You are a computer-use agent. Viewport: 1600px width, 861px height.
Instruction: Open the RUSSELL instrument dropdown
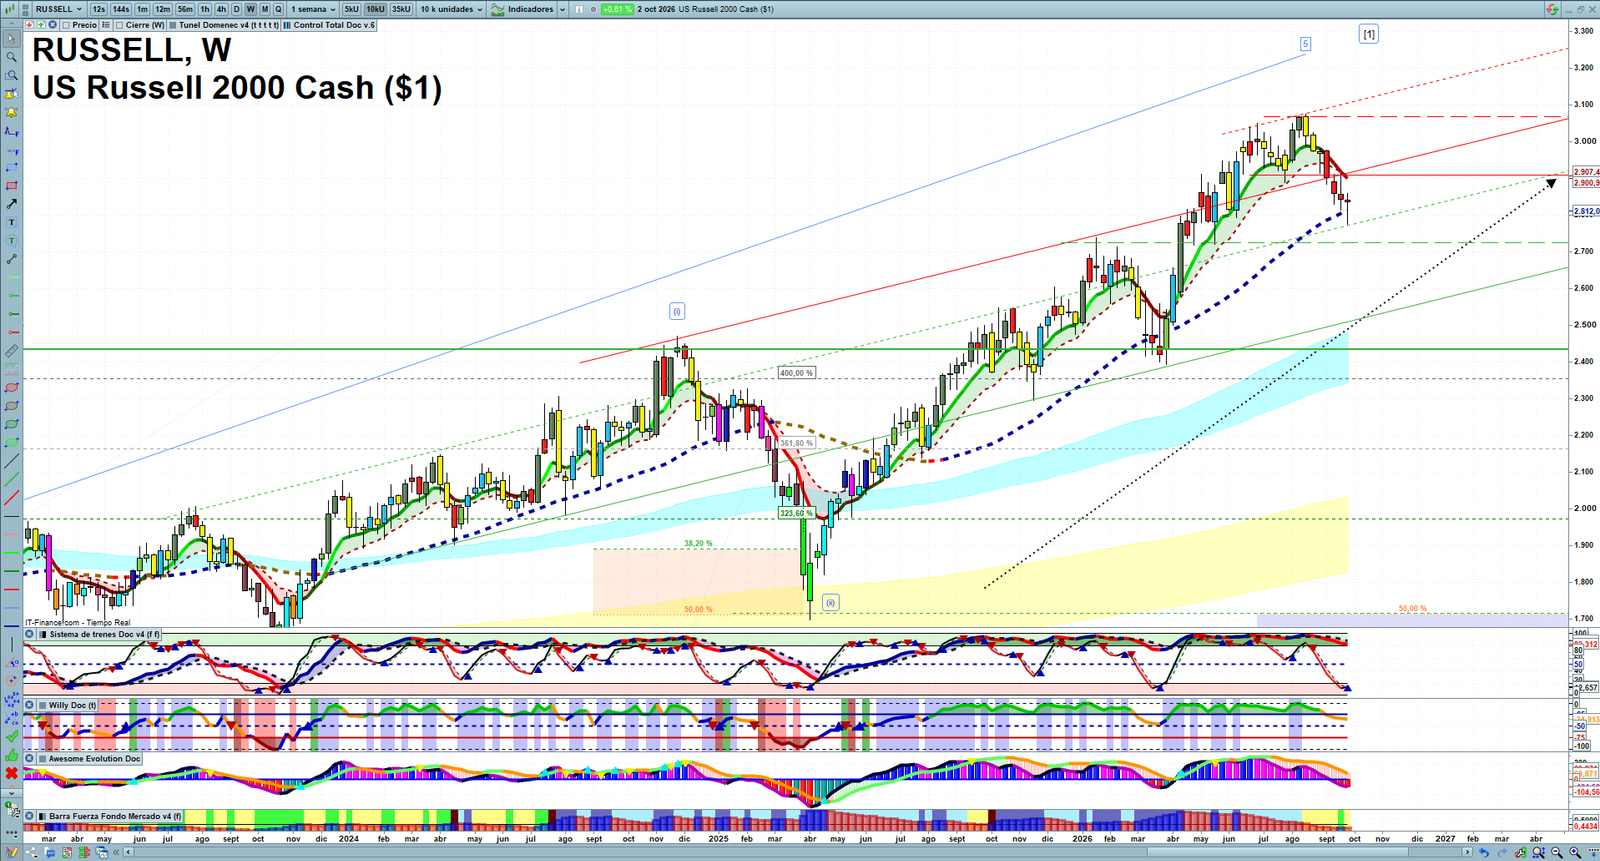point(59,9)
